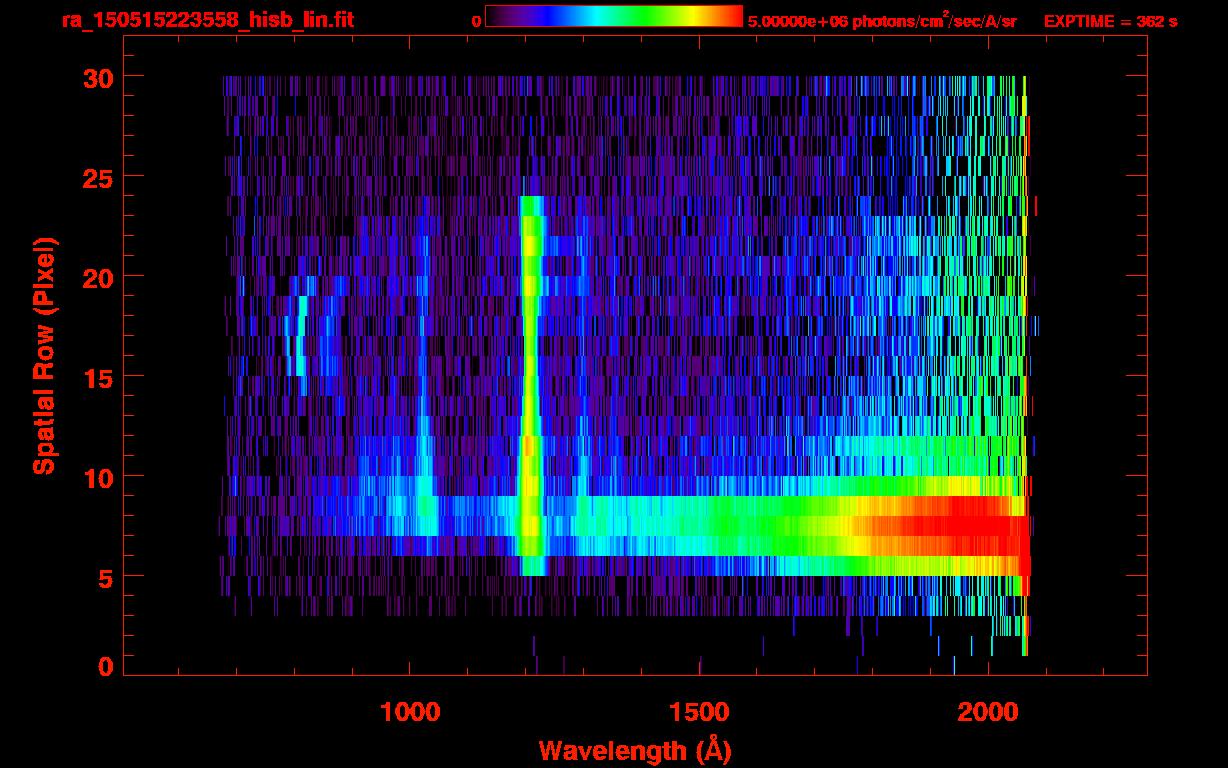Image resolution: width=1228 pixels, height=768 pixels.
Task: Select the EXPTIME = 362 s label
Action: pos(1110,21)
